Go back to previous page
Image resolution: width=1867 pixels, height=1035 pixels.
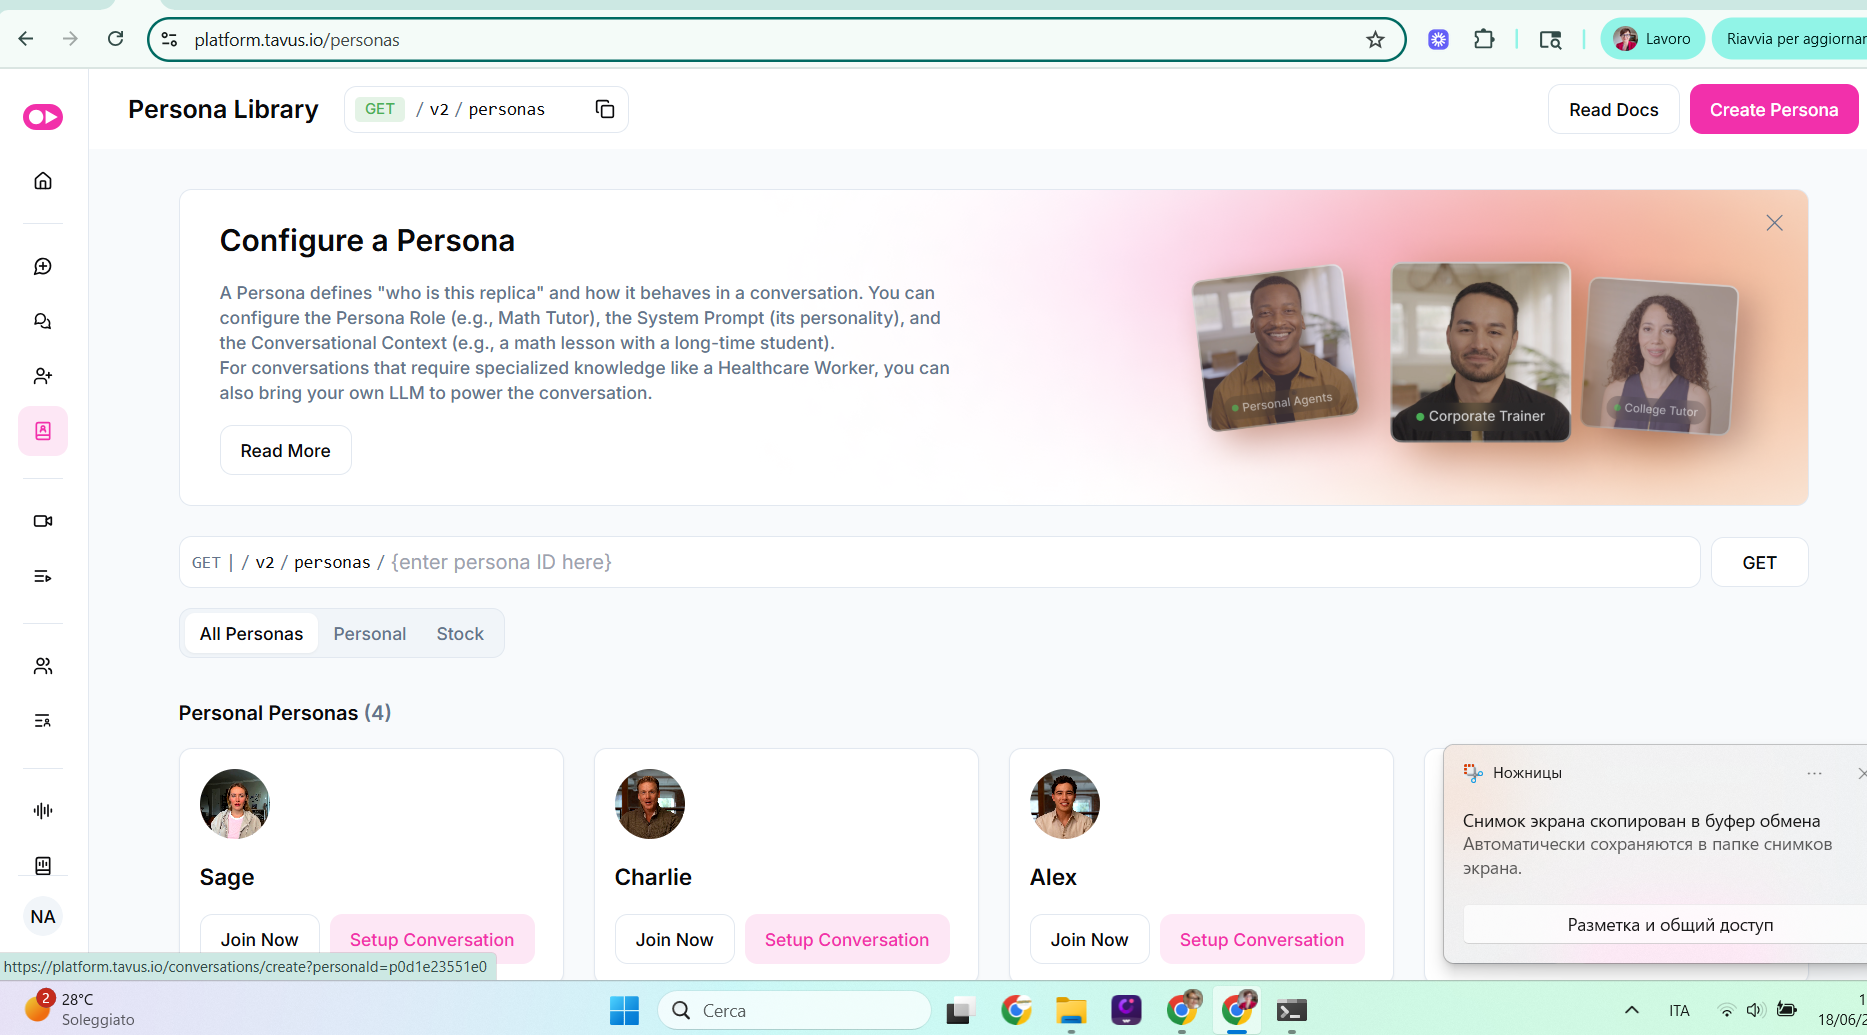pos(26,39)
